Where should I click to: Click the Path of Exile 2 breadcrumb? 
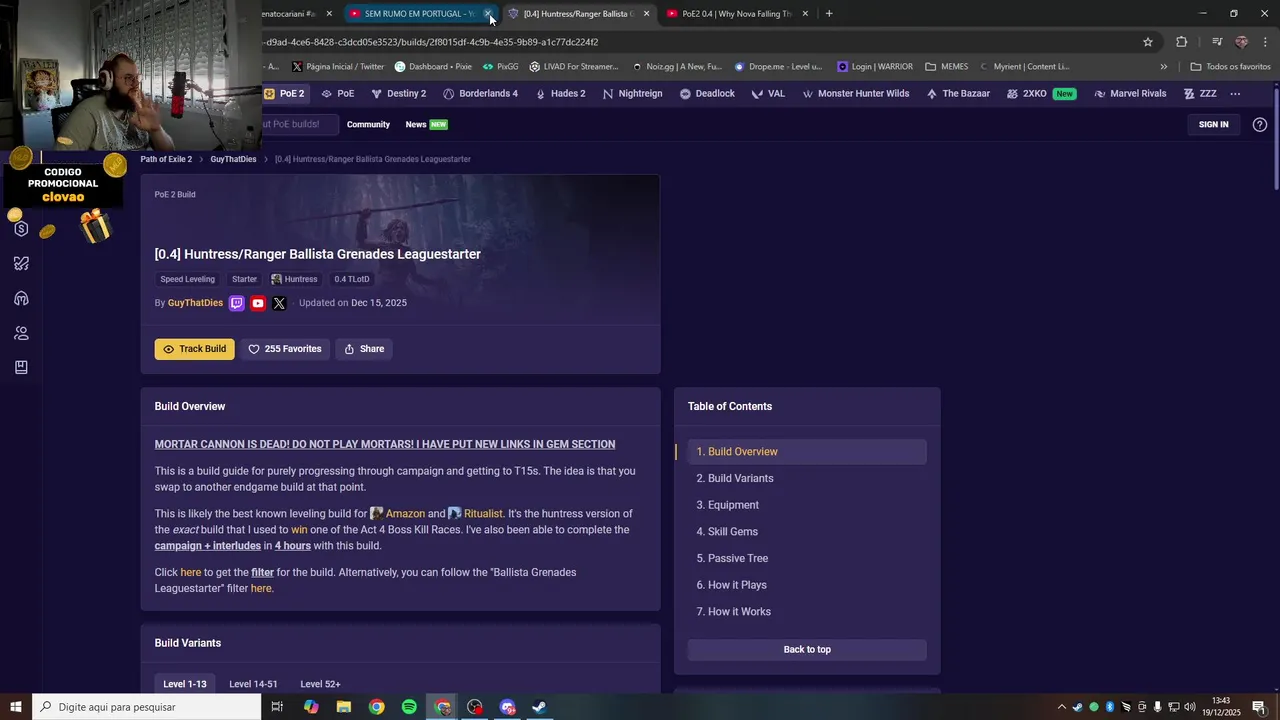pos(166,159)
